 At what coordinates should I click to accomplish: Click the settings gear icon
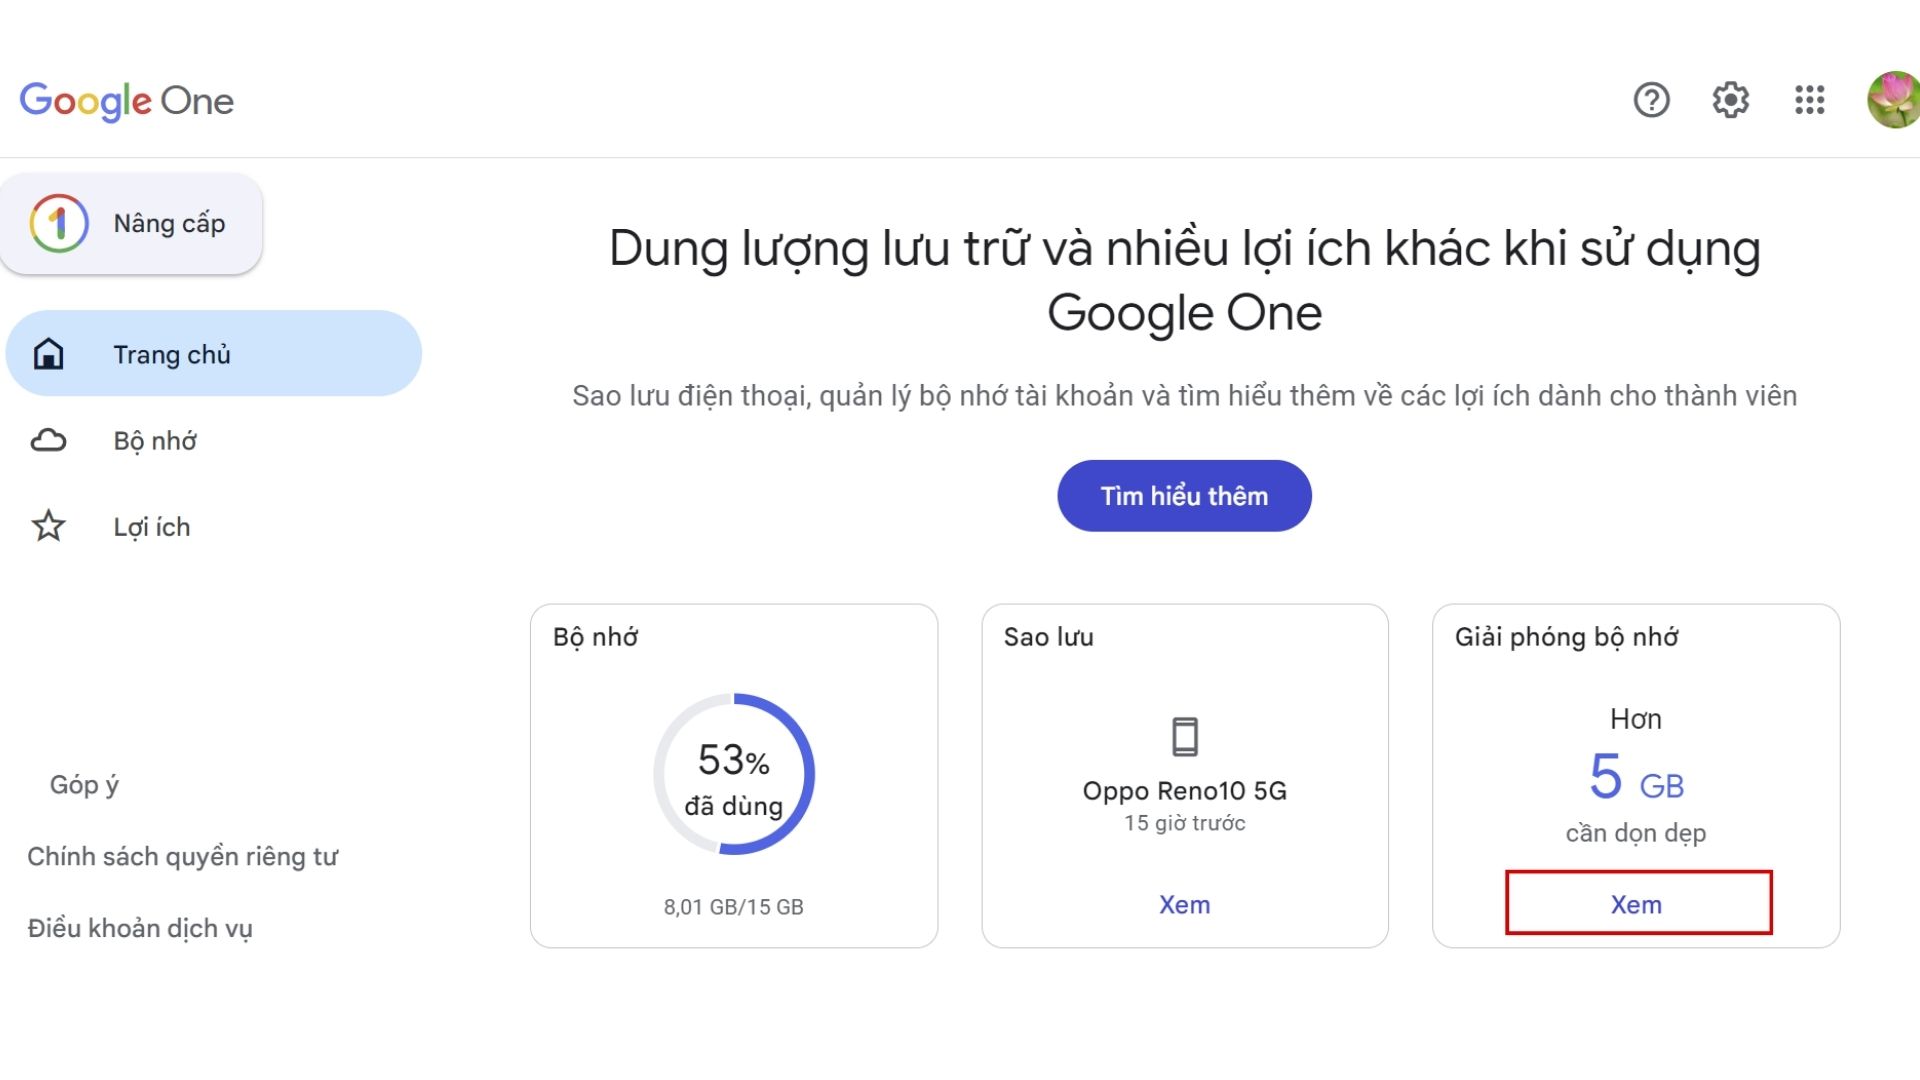[x=1729, y=99]
